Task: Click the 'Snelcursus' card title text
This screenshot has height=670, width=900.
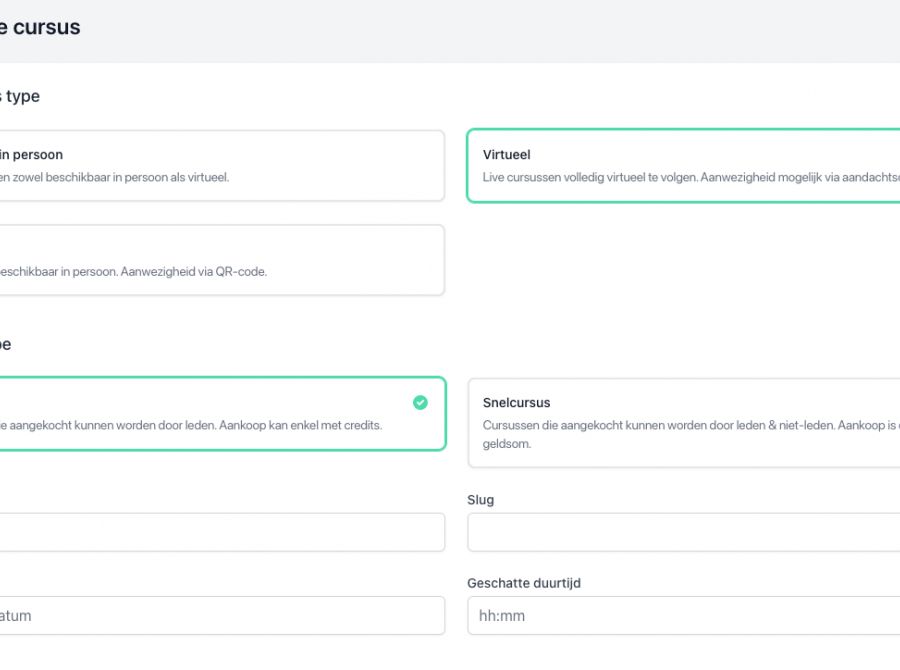Action: coord(516,403)
